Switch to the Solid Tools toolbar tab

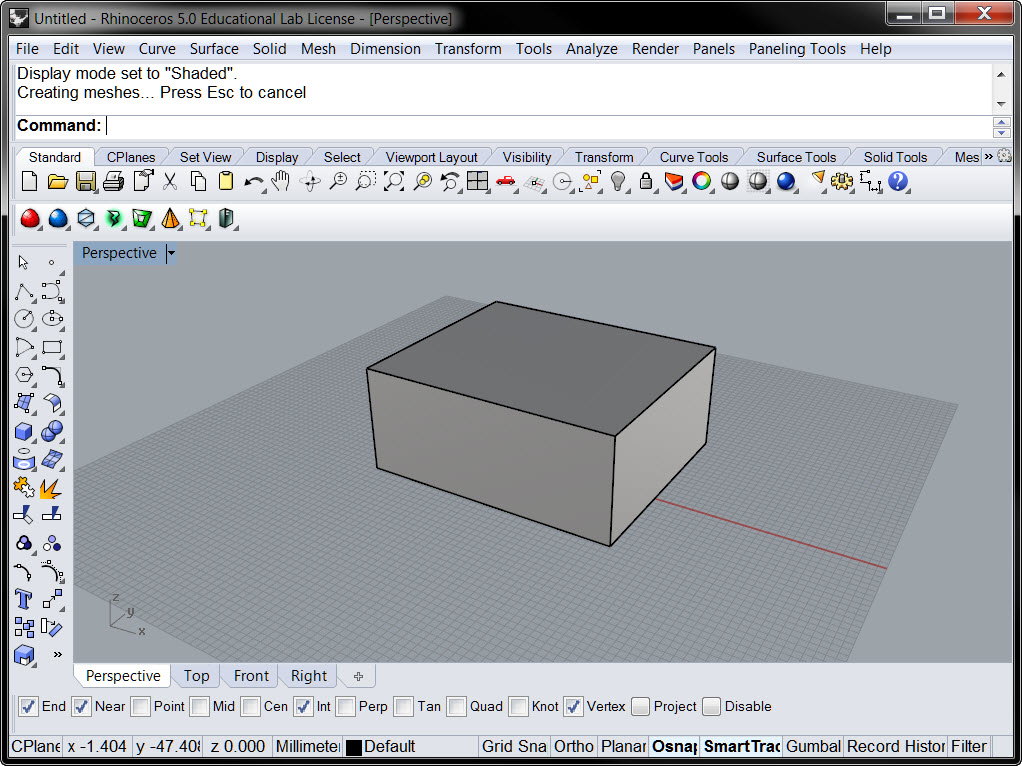pyautogui.click(x=895, y=157)
